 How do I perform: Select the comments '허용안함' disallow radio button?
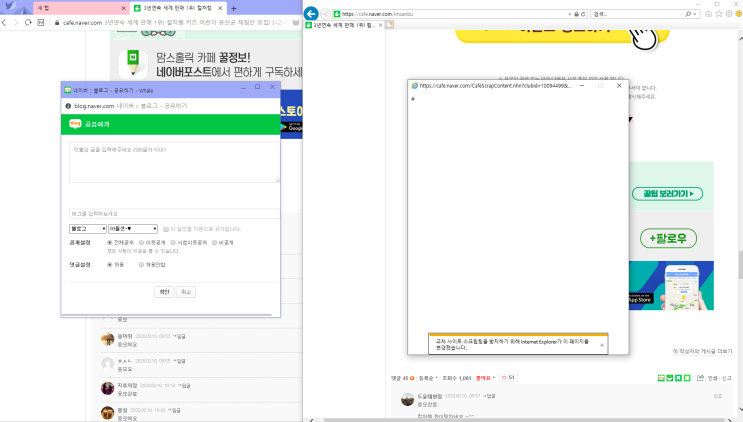[141, 265]
